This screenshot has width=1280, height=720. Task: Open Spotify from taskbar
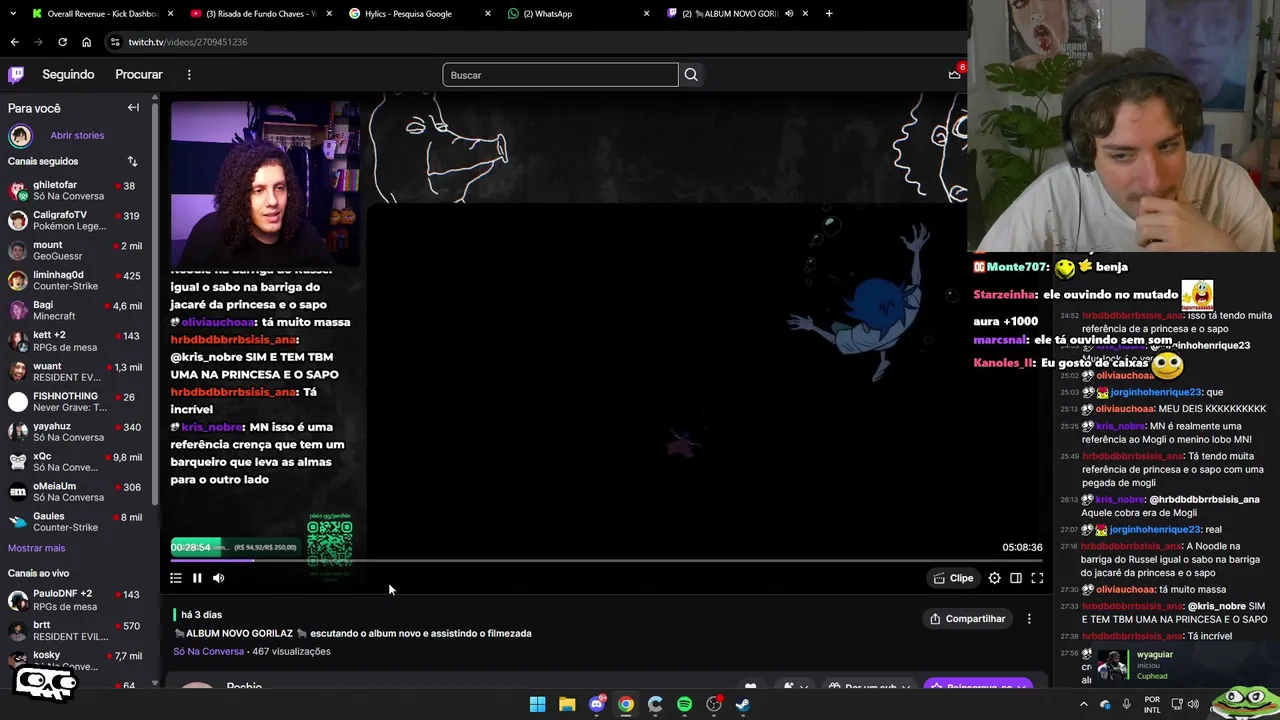pyautogui.click(x=684, y=704)
